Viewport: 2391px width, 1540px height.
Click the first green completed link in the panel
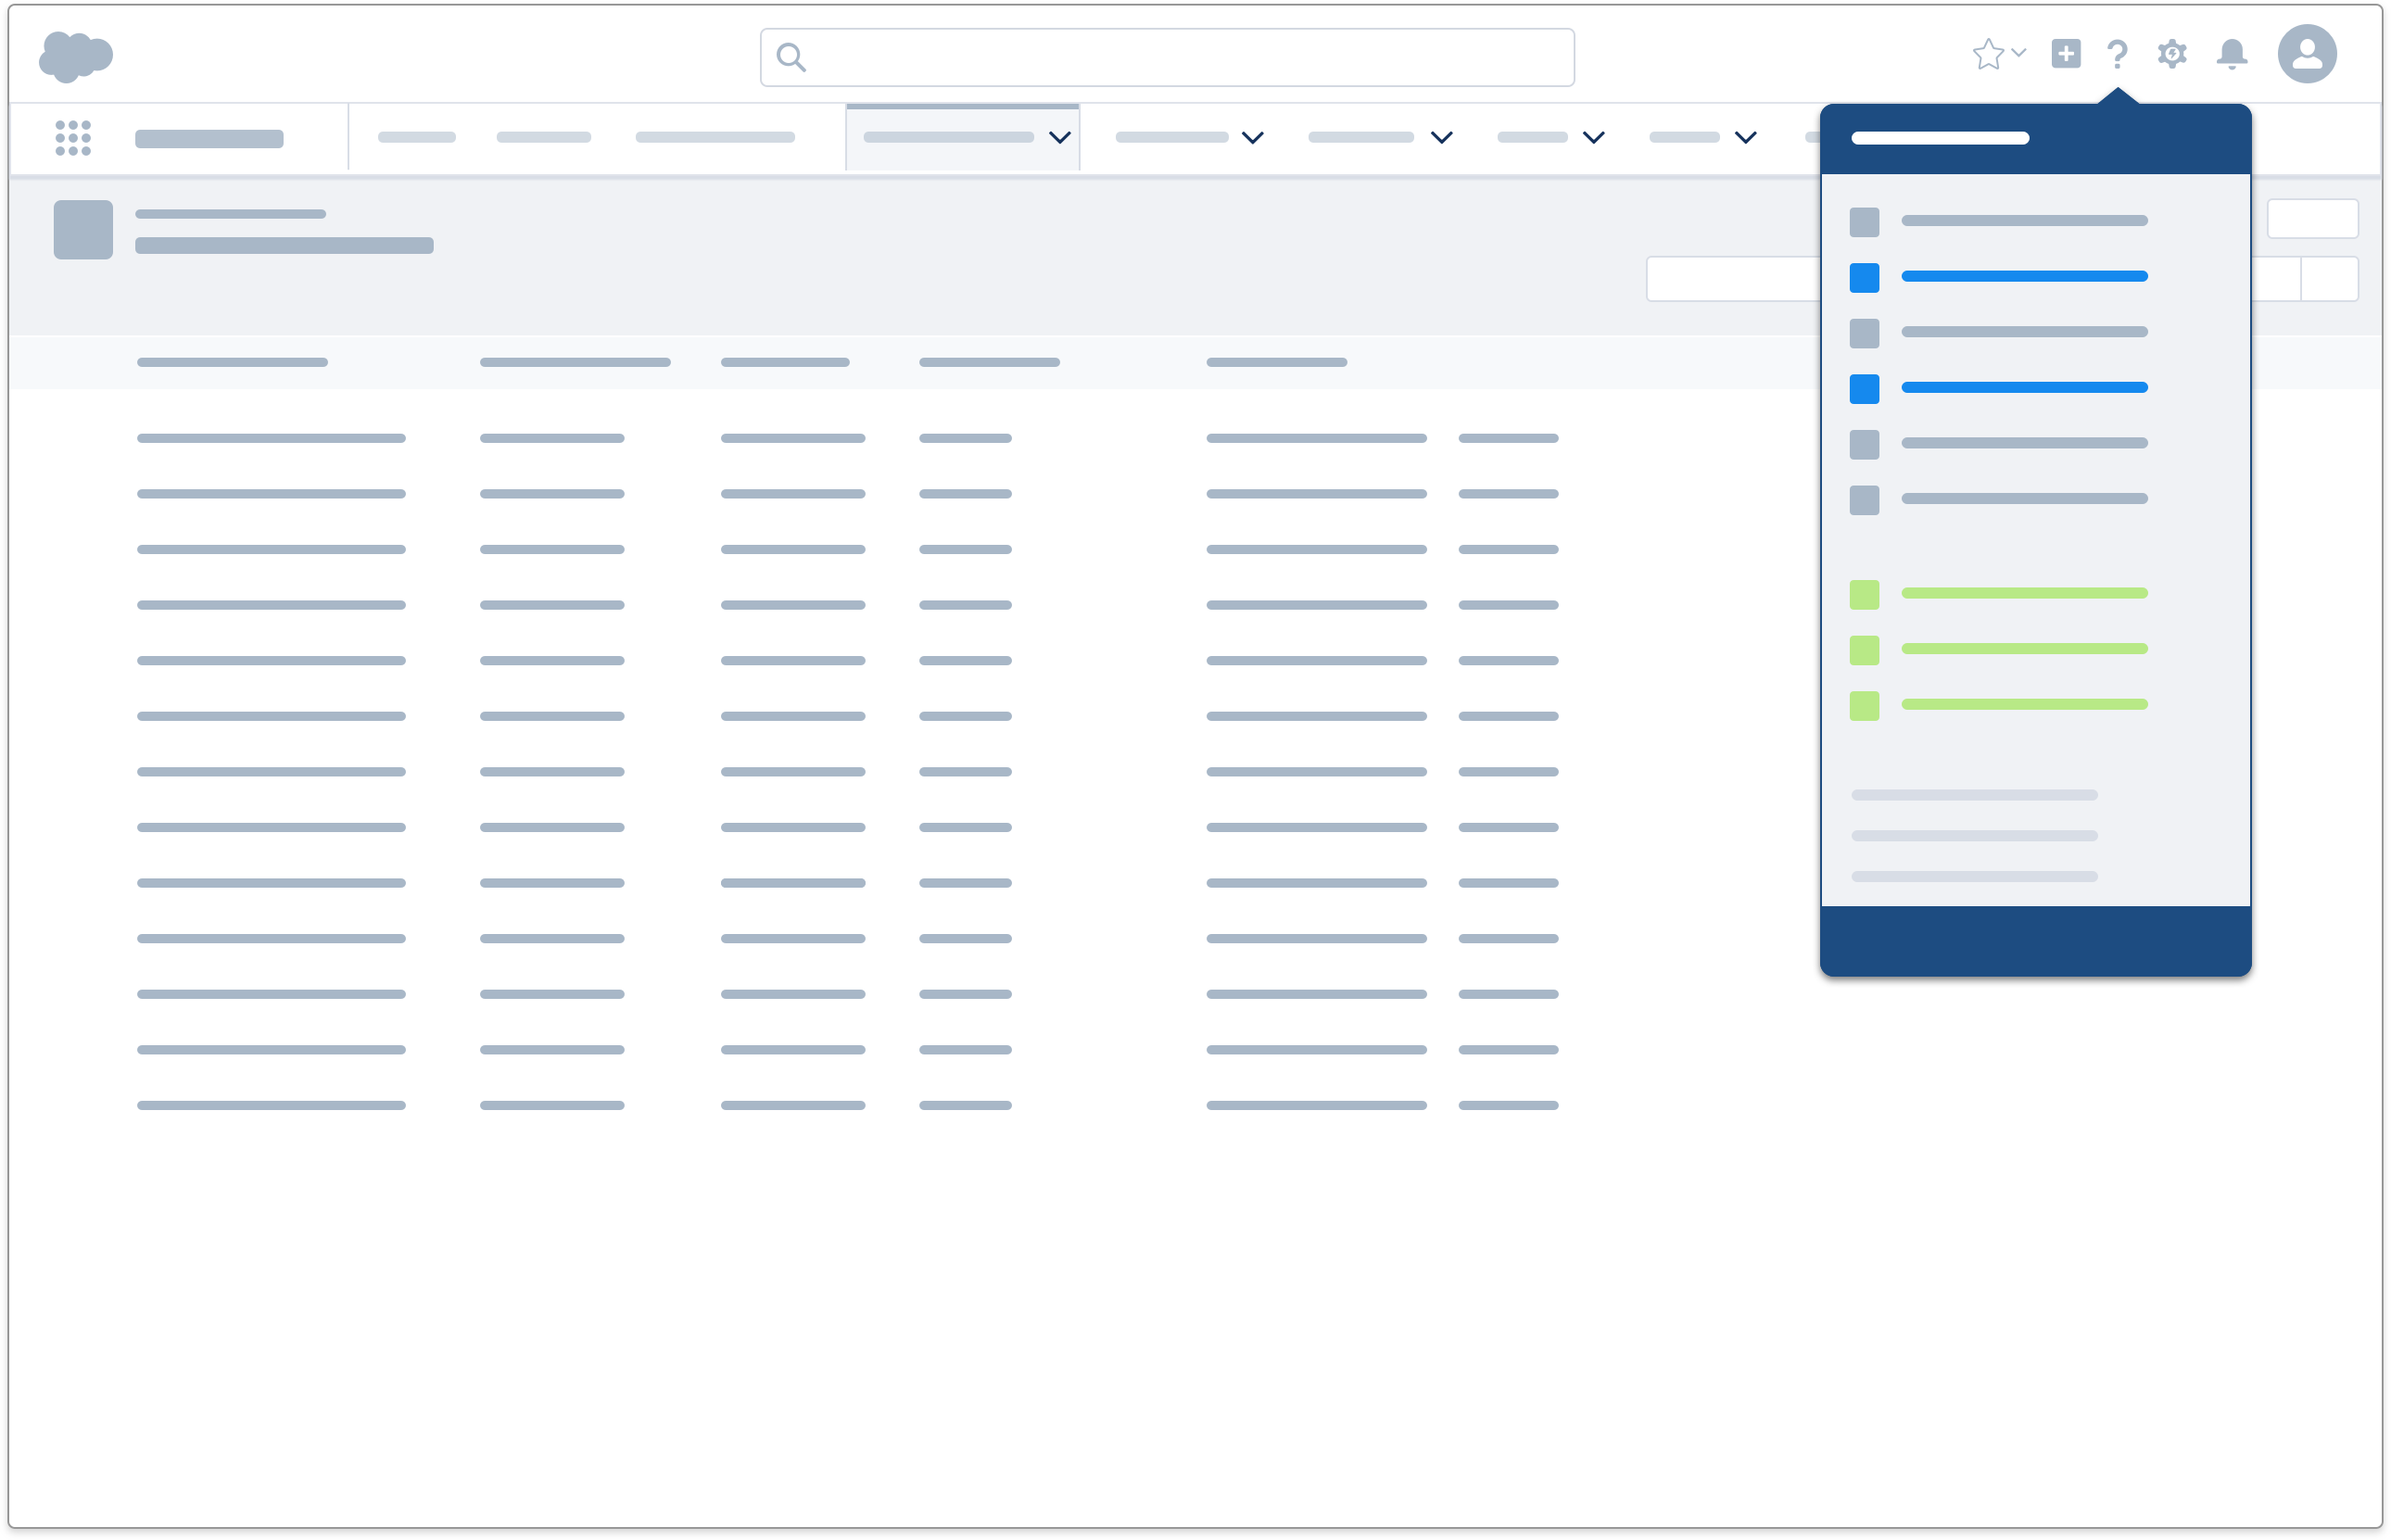2024,593
